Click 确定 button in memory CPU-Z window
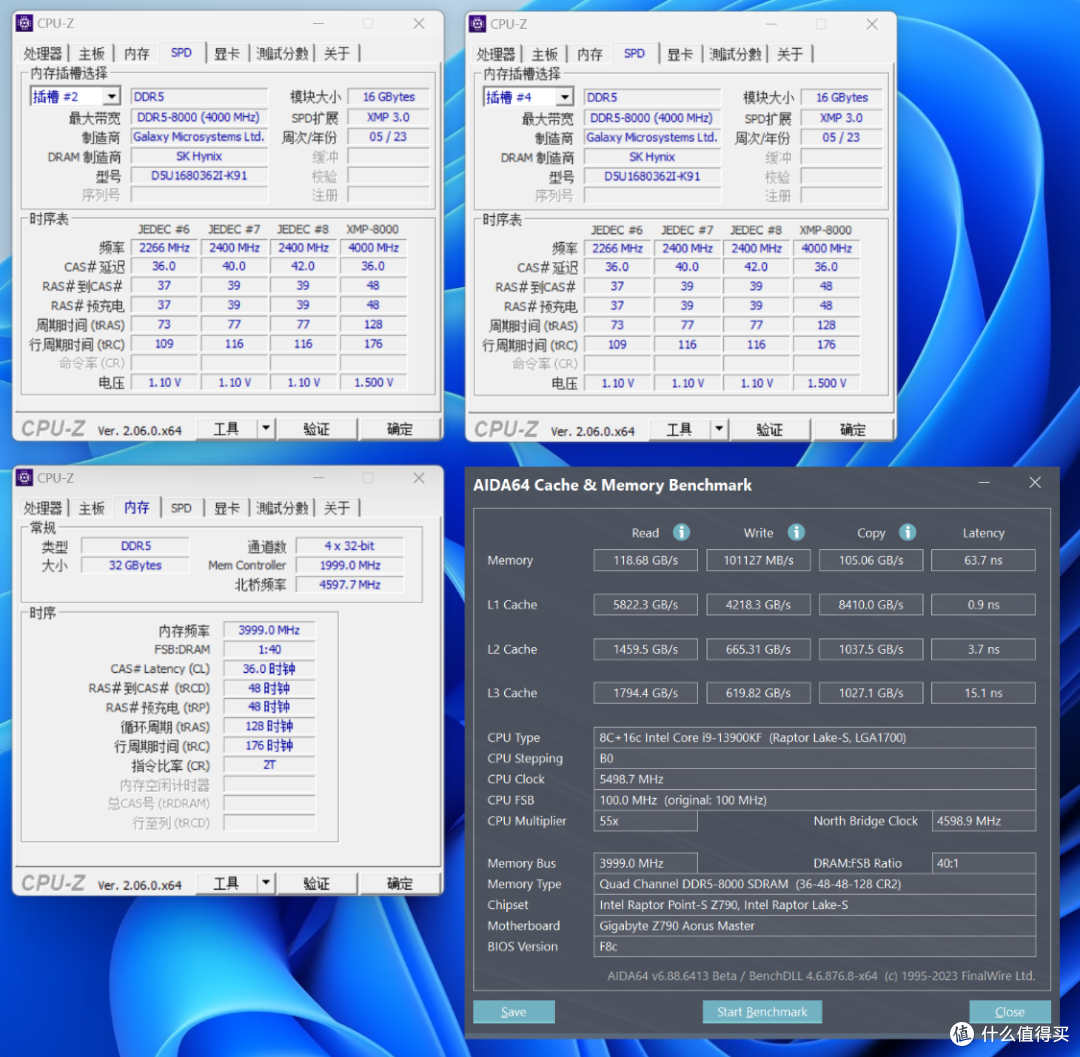 point(399,882)
